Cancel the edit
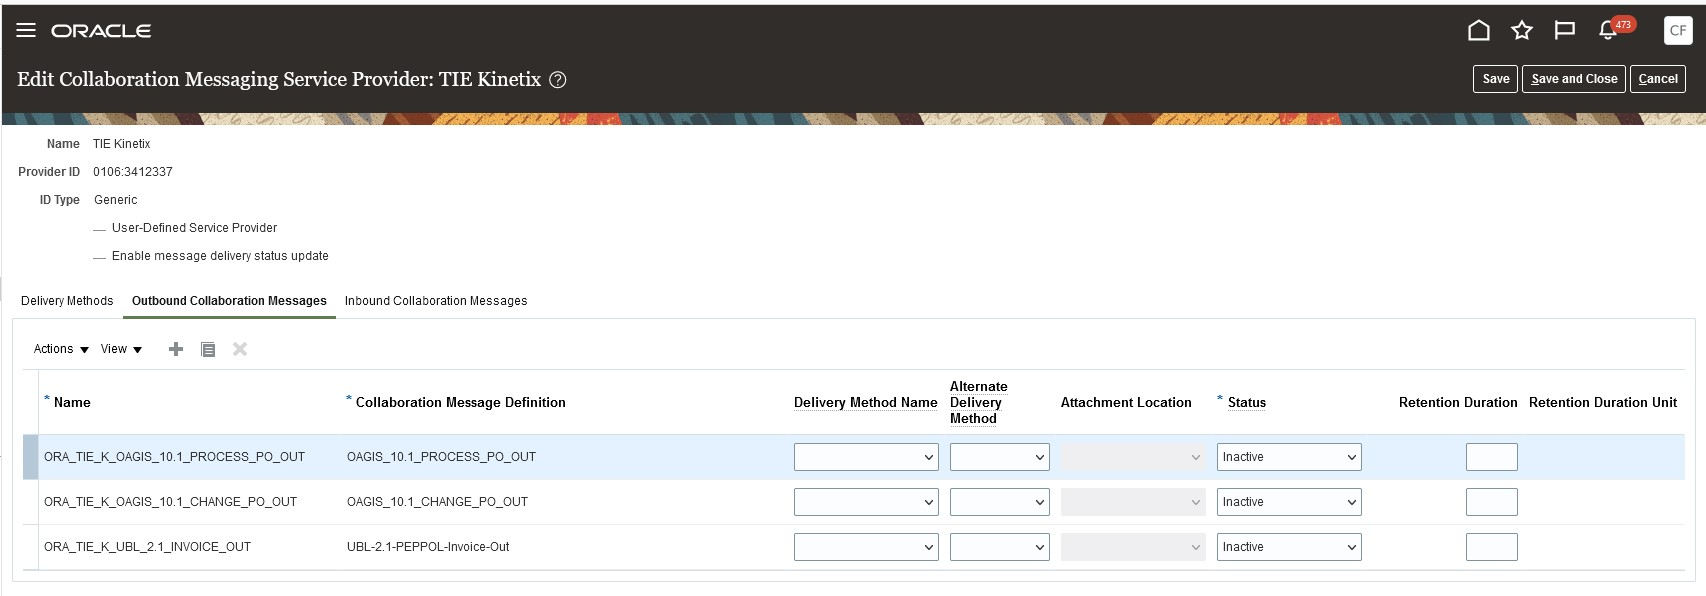The width and height of the screenshot is (1706, 596). (x=1657, y=79)
